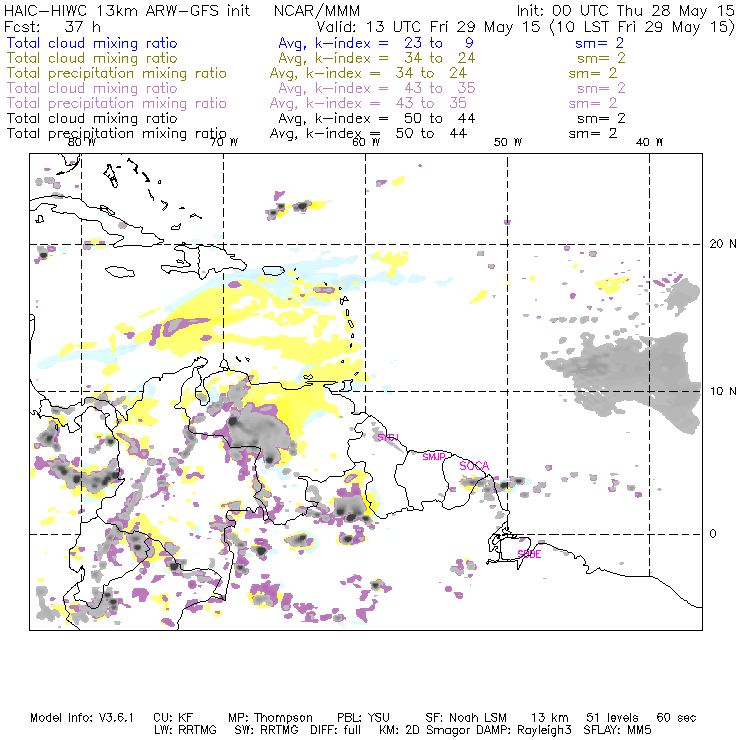740x740 pixels.
Task: Click the '60 sec' time step text
Action: click(676, 718)
